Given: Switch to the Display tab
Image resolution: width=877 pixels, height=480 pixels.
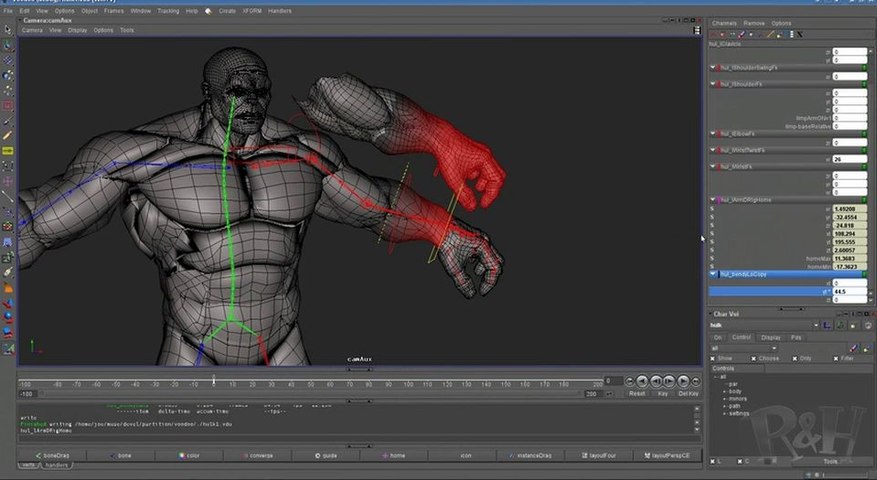Looking at the screenshot, I should 769,338.
